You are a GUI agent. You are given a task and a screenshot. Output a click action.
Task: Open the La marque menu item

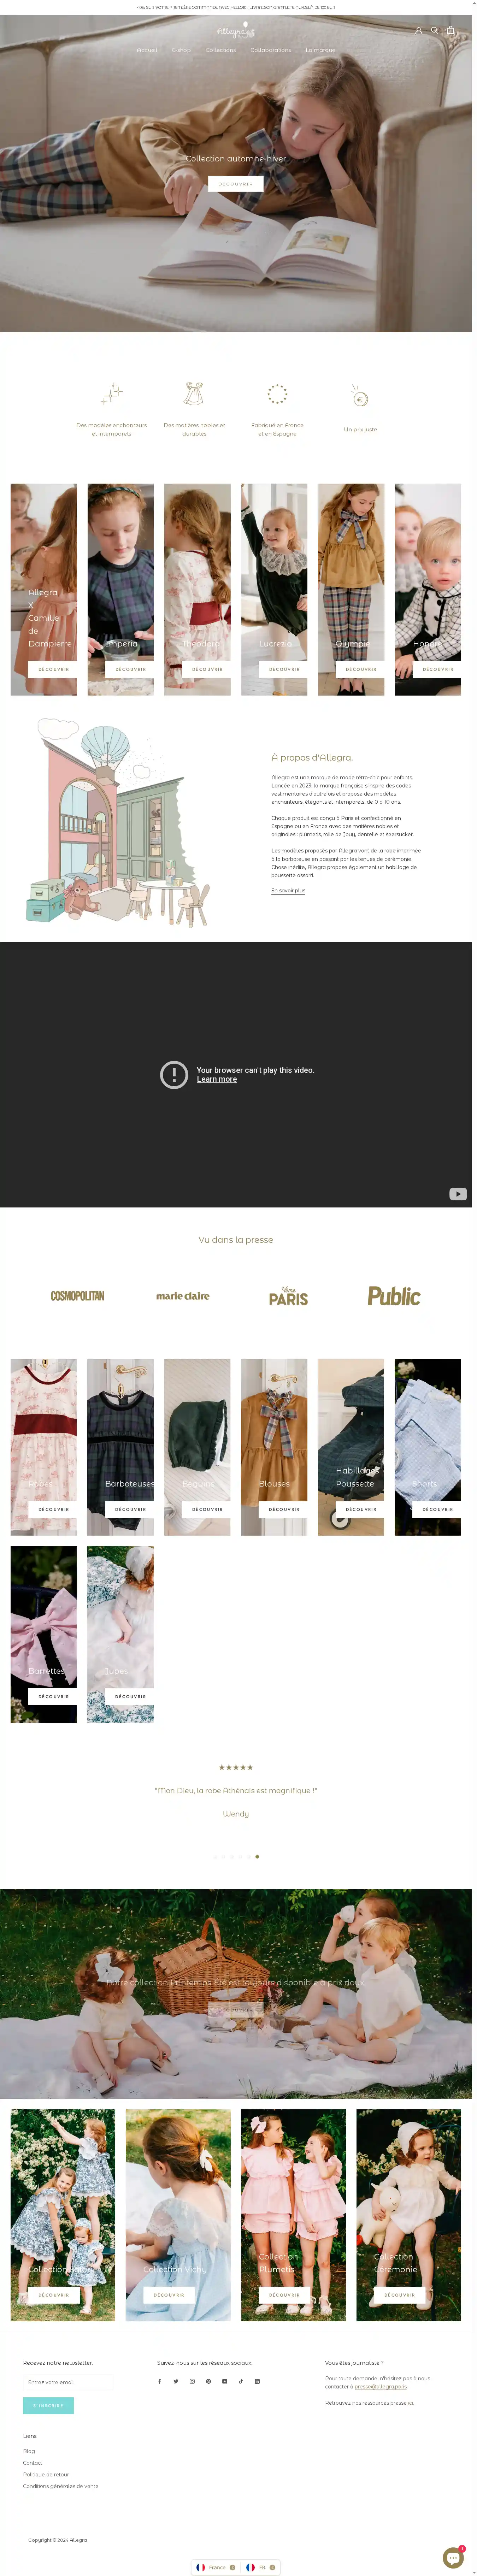320,50
